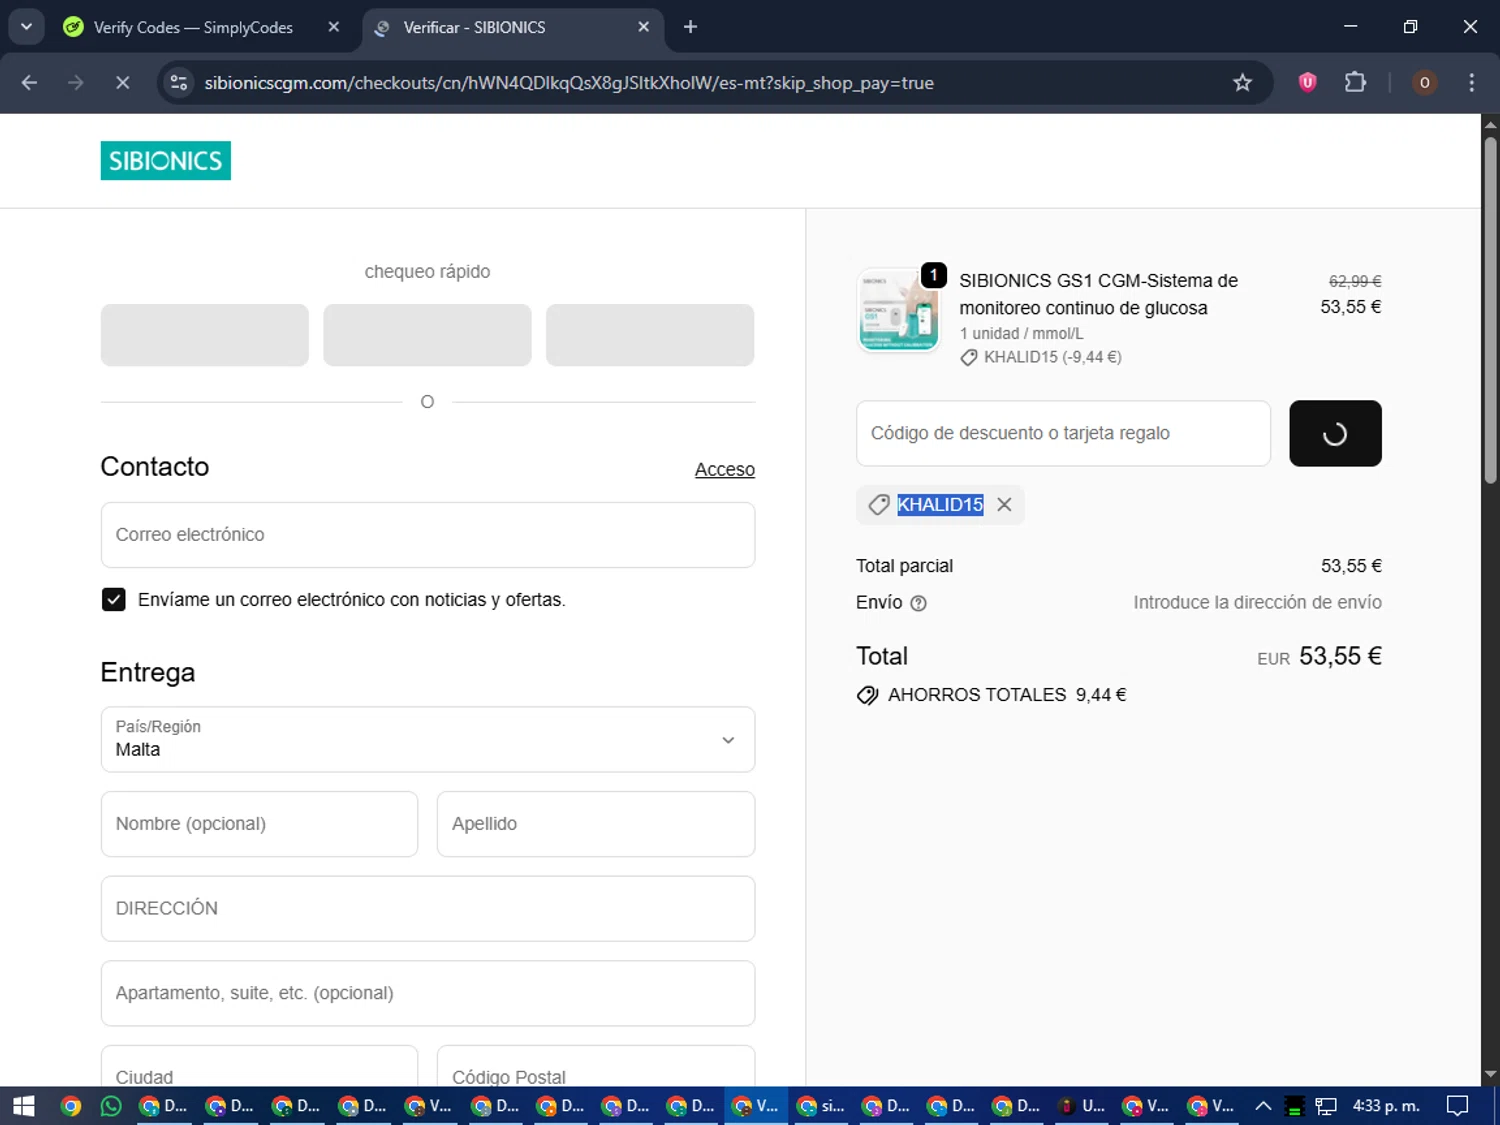Focus the DIRECCIÓN field
The image size is (1500, 1125).
click(428, 909)
